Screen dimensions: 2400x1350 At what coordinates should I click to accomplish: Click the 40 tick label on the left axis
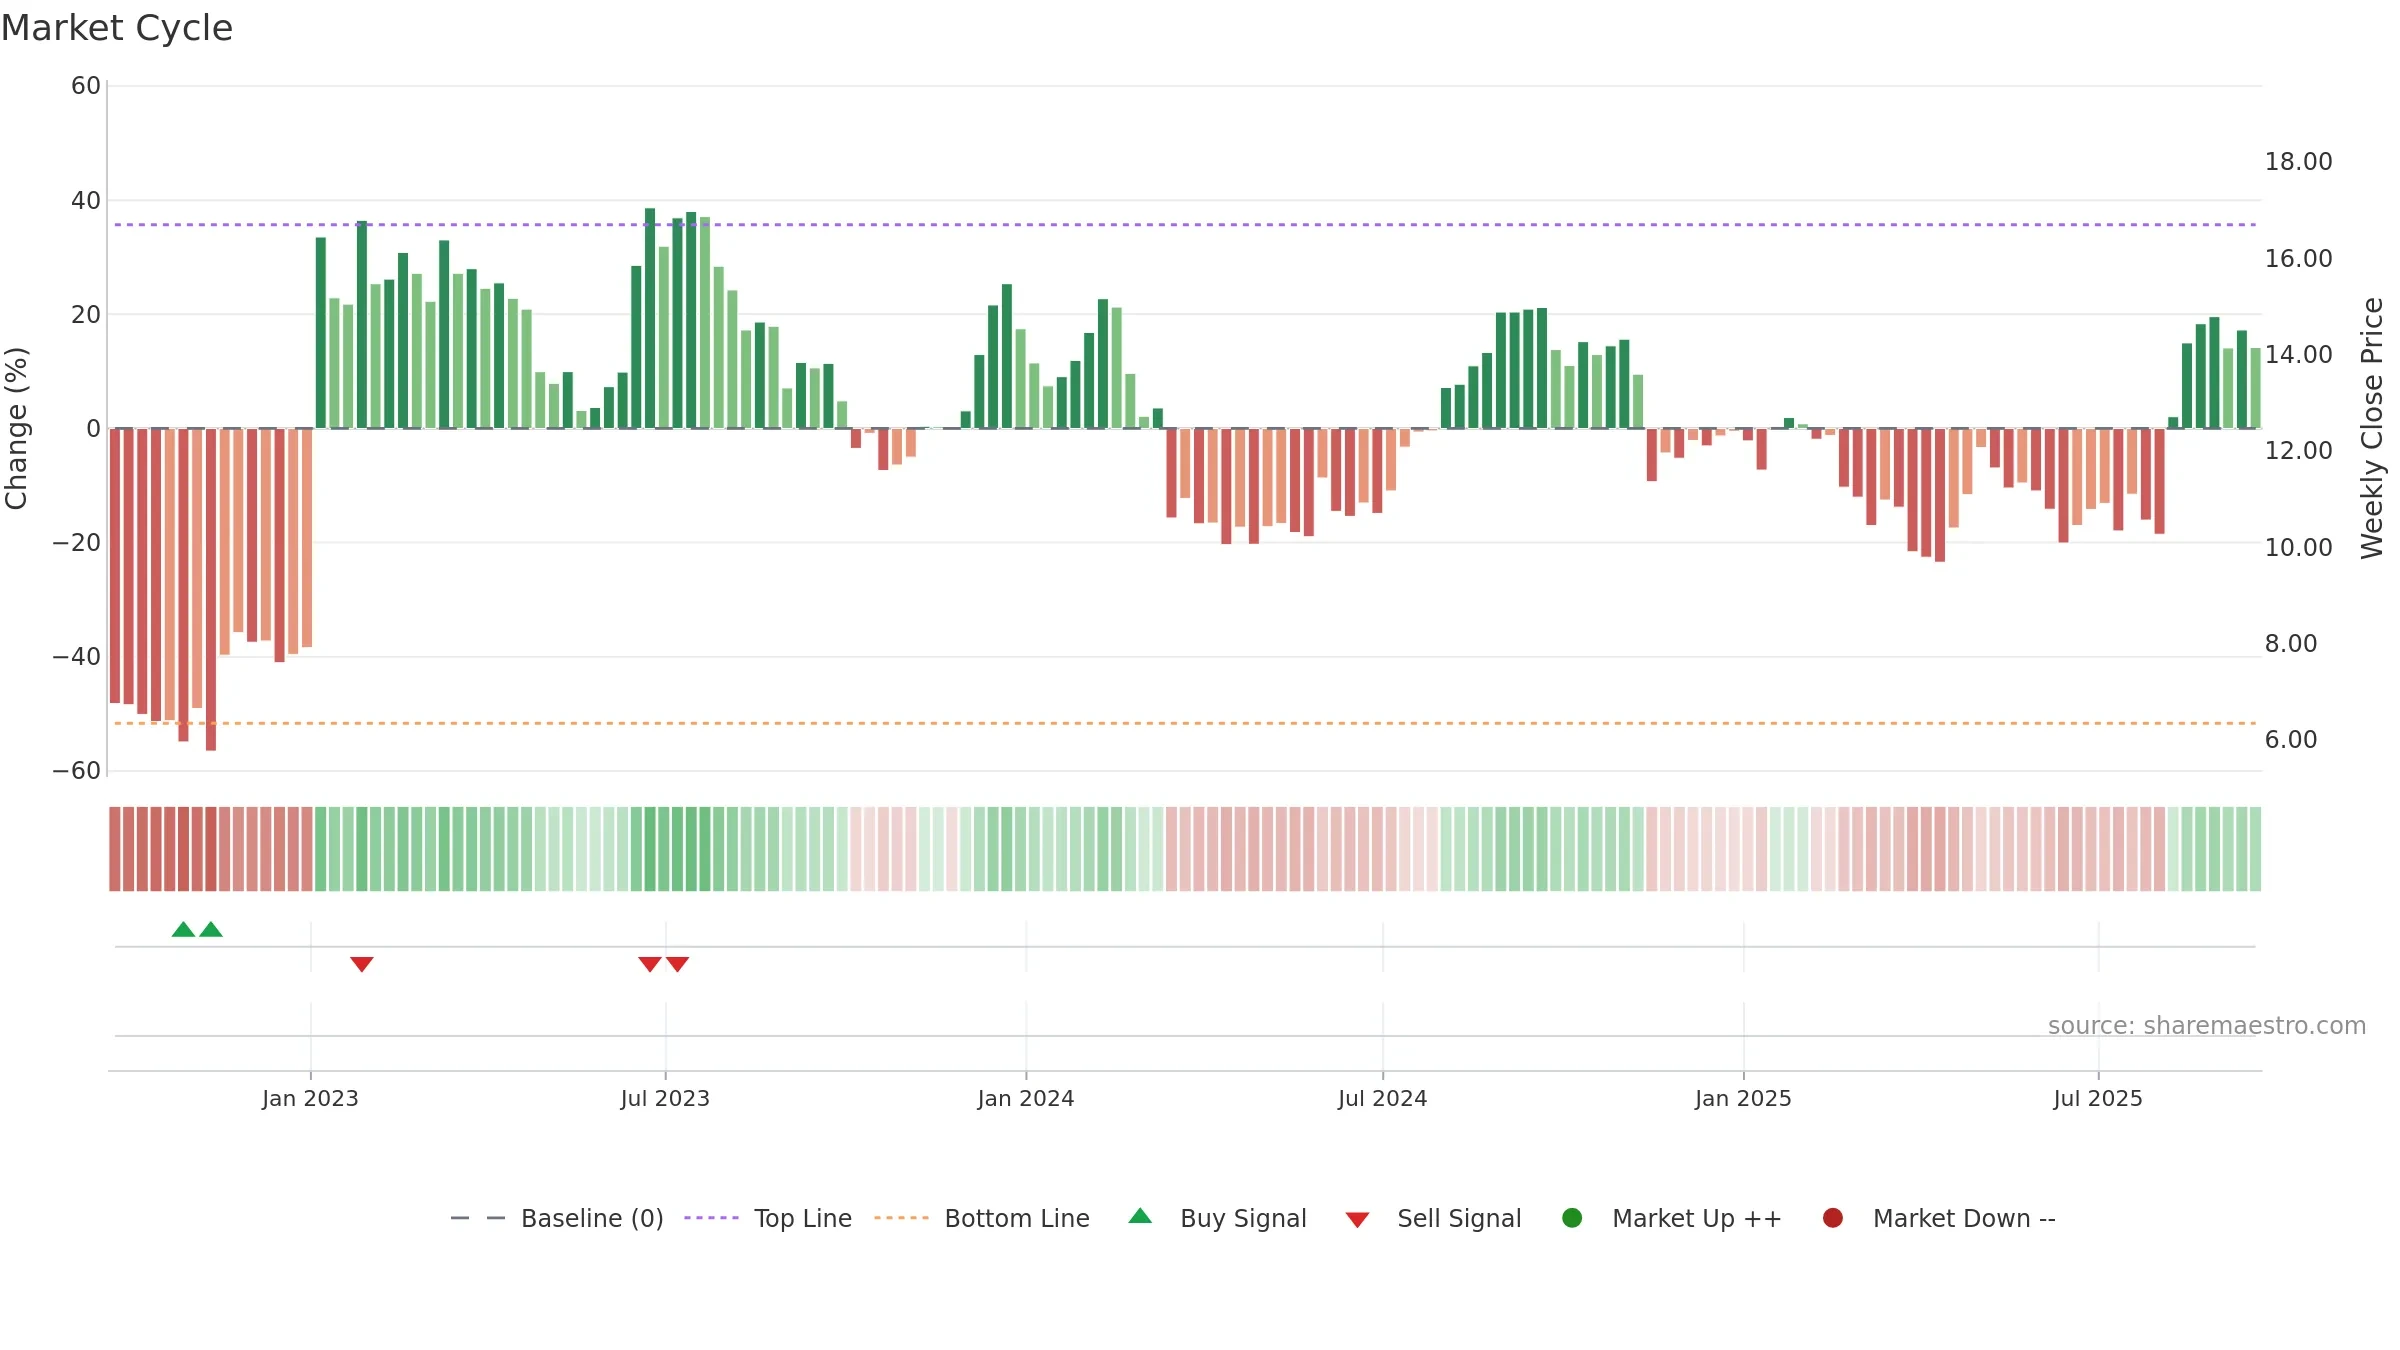[86, 200]
